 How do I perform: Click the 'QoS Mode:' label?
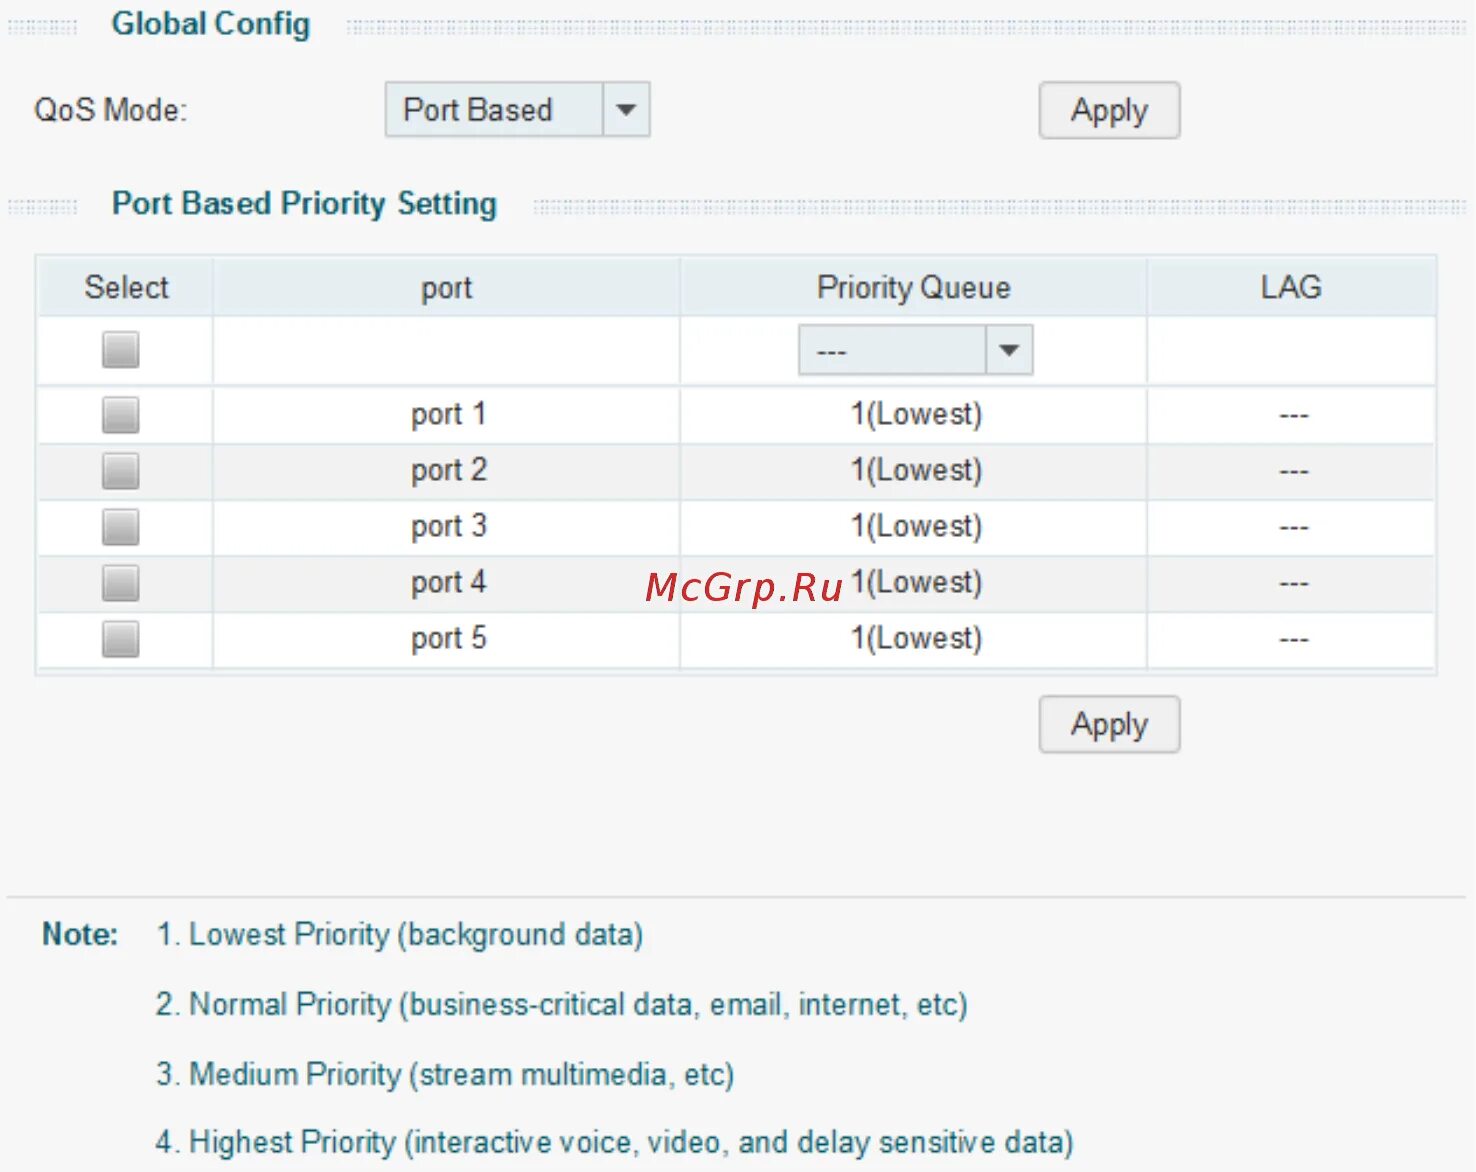point(110,110)
